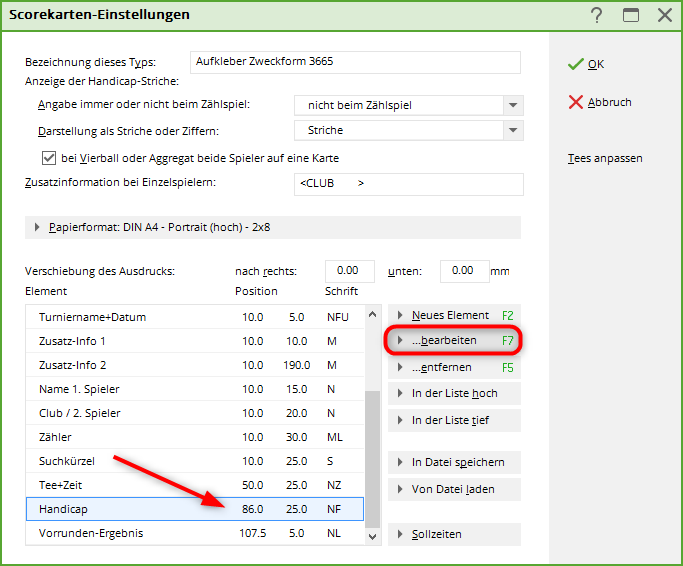Click the ...bearbeiten button

pyautogui.click(x=453, y=341)
